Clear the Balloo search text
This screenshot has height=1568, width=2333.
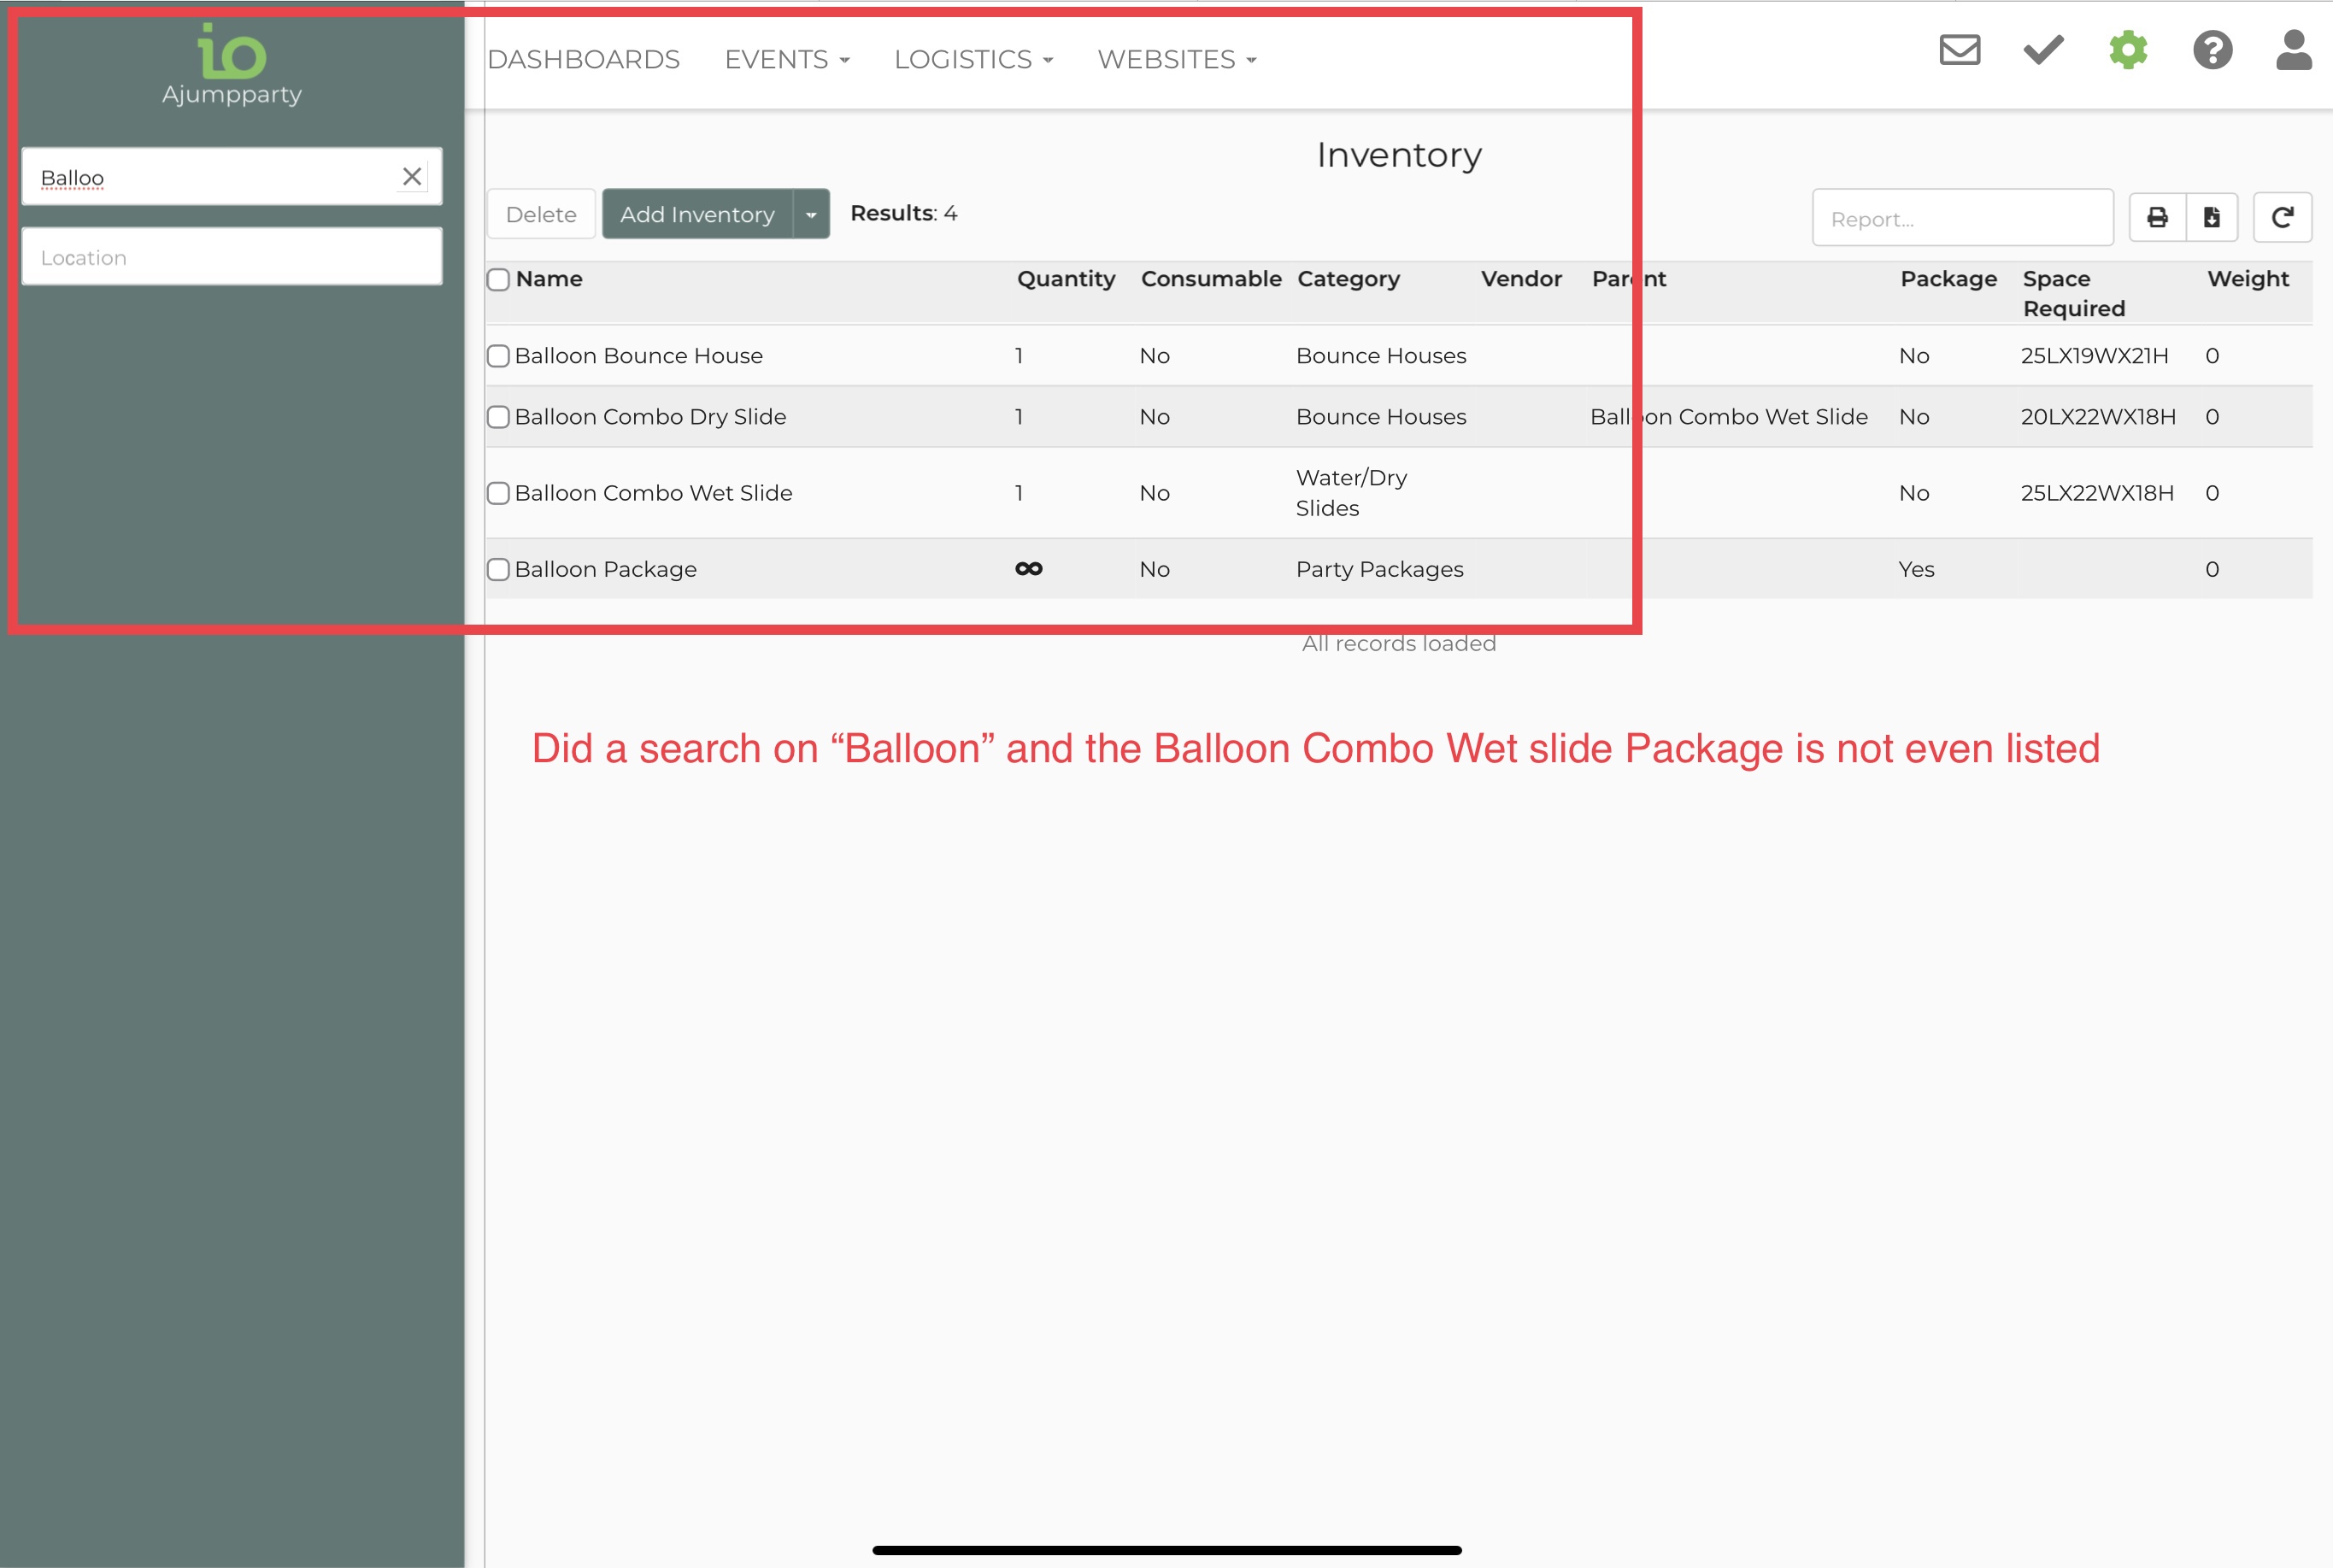tap(411, 177)
